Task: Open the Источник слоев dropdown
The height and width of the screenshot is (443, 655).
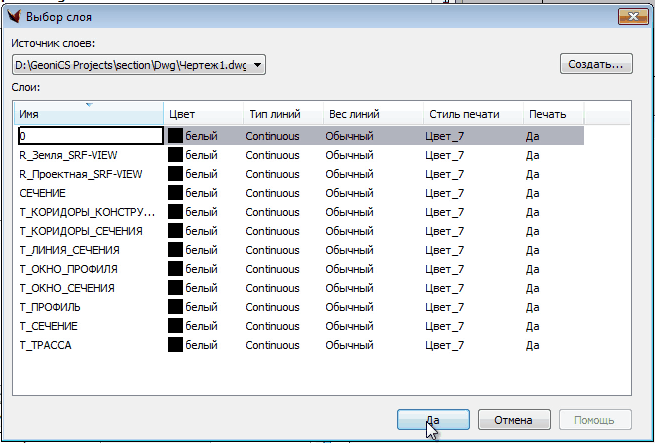Action: 258,65
